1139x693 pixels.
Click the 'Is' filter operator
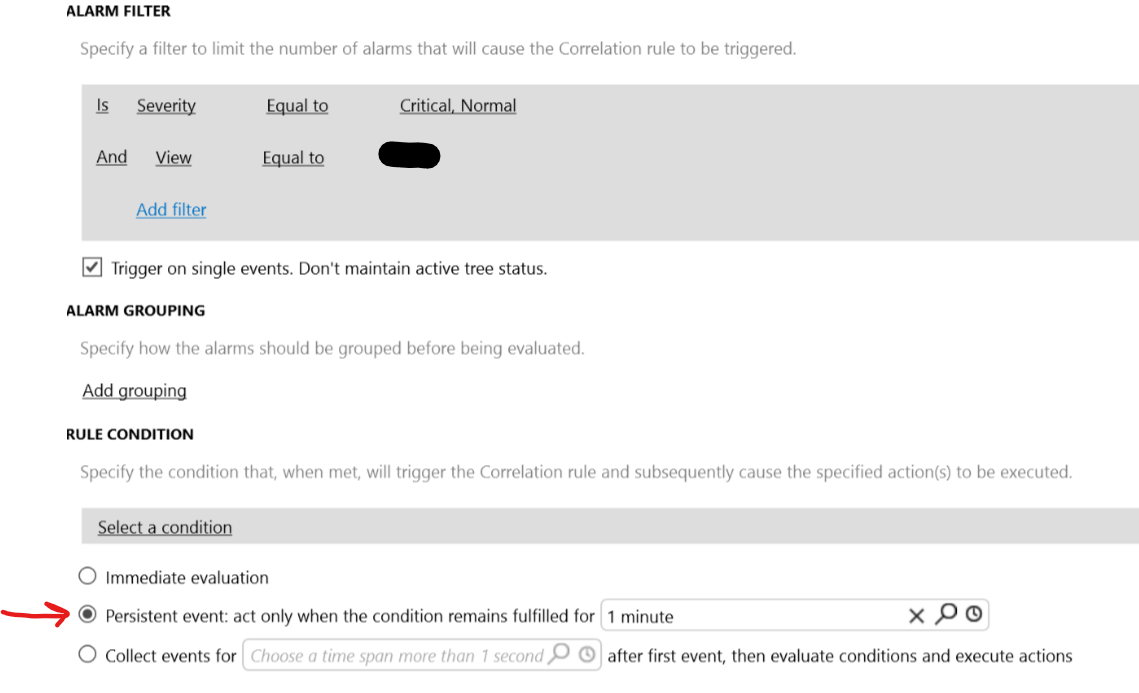(x=102, y=105)
